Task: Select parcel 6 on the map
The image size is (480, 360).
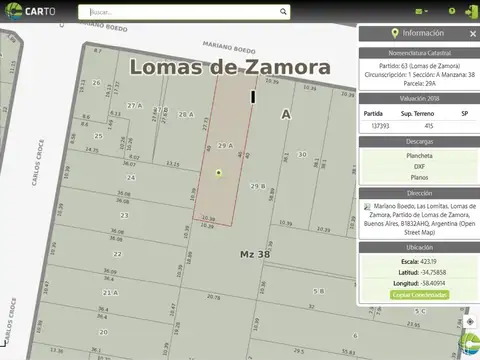Action: point(355,336)
